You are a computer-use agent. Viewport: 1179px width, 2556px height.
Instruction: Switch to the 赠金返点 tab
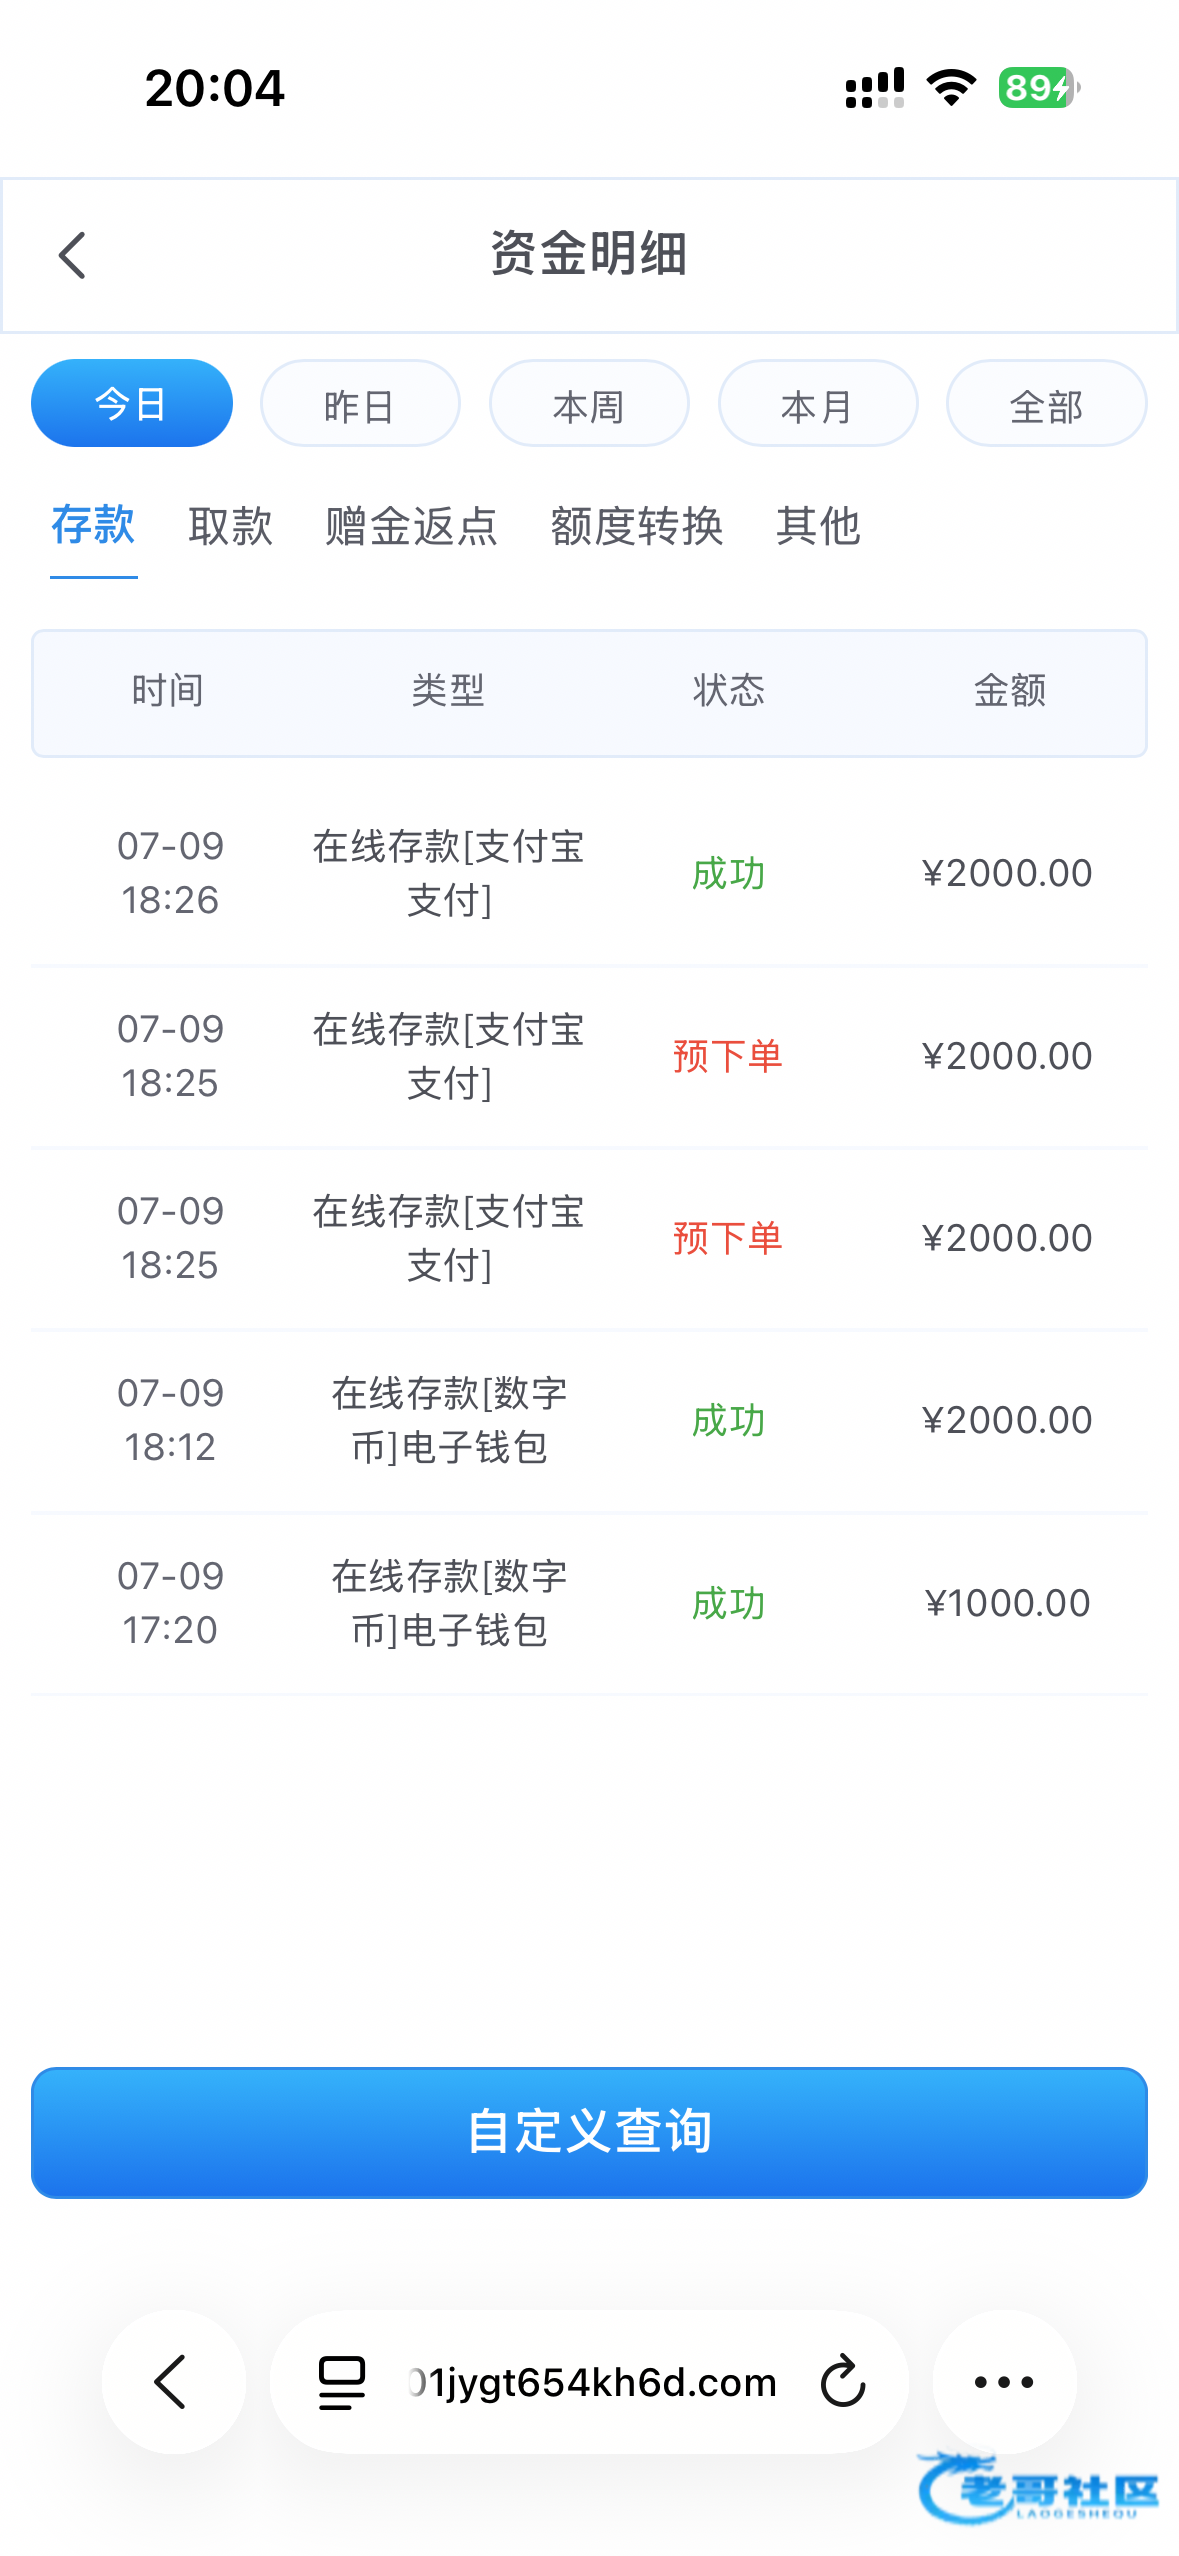pyautogui.click(x=411, y=526)
